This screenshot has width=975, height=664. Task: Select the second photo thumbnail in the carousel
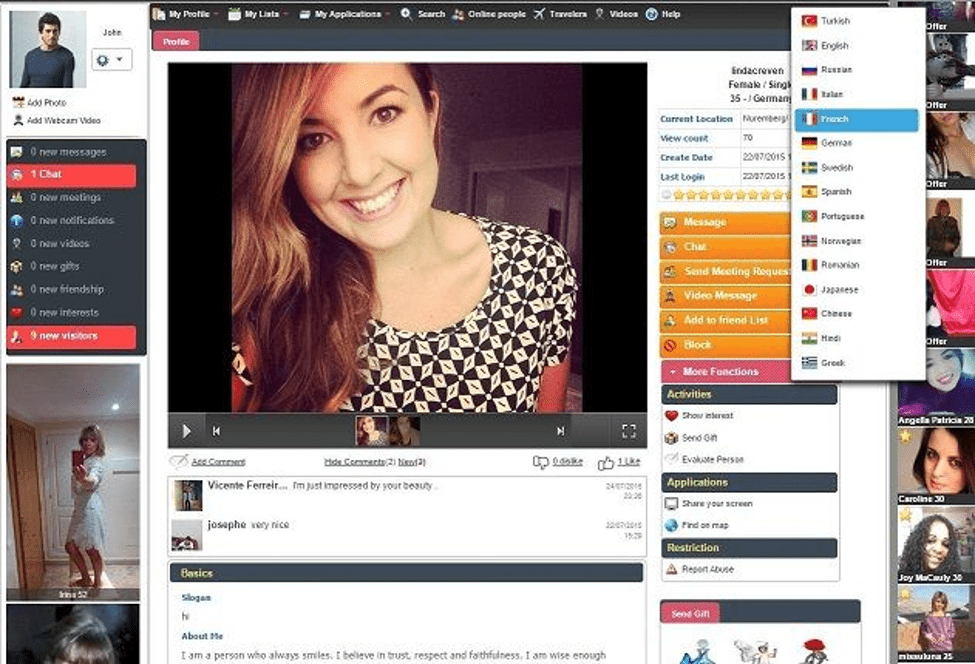(x=407, y=430)
